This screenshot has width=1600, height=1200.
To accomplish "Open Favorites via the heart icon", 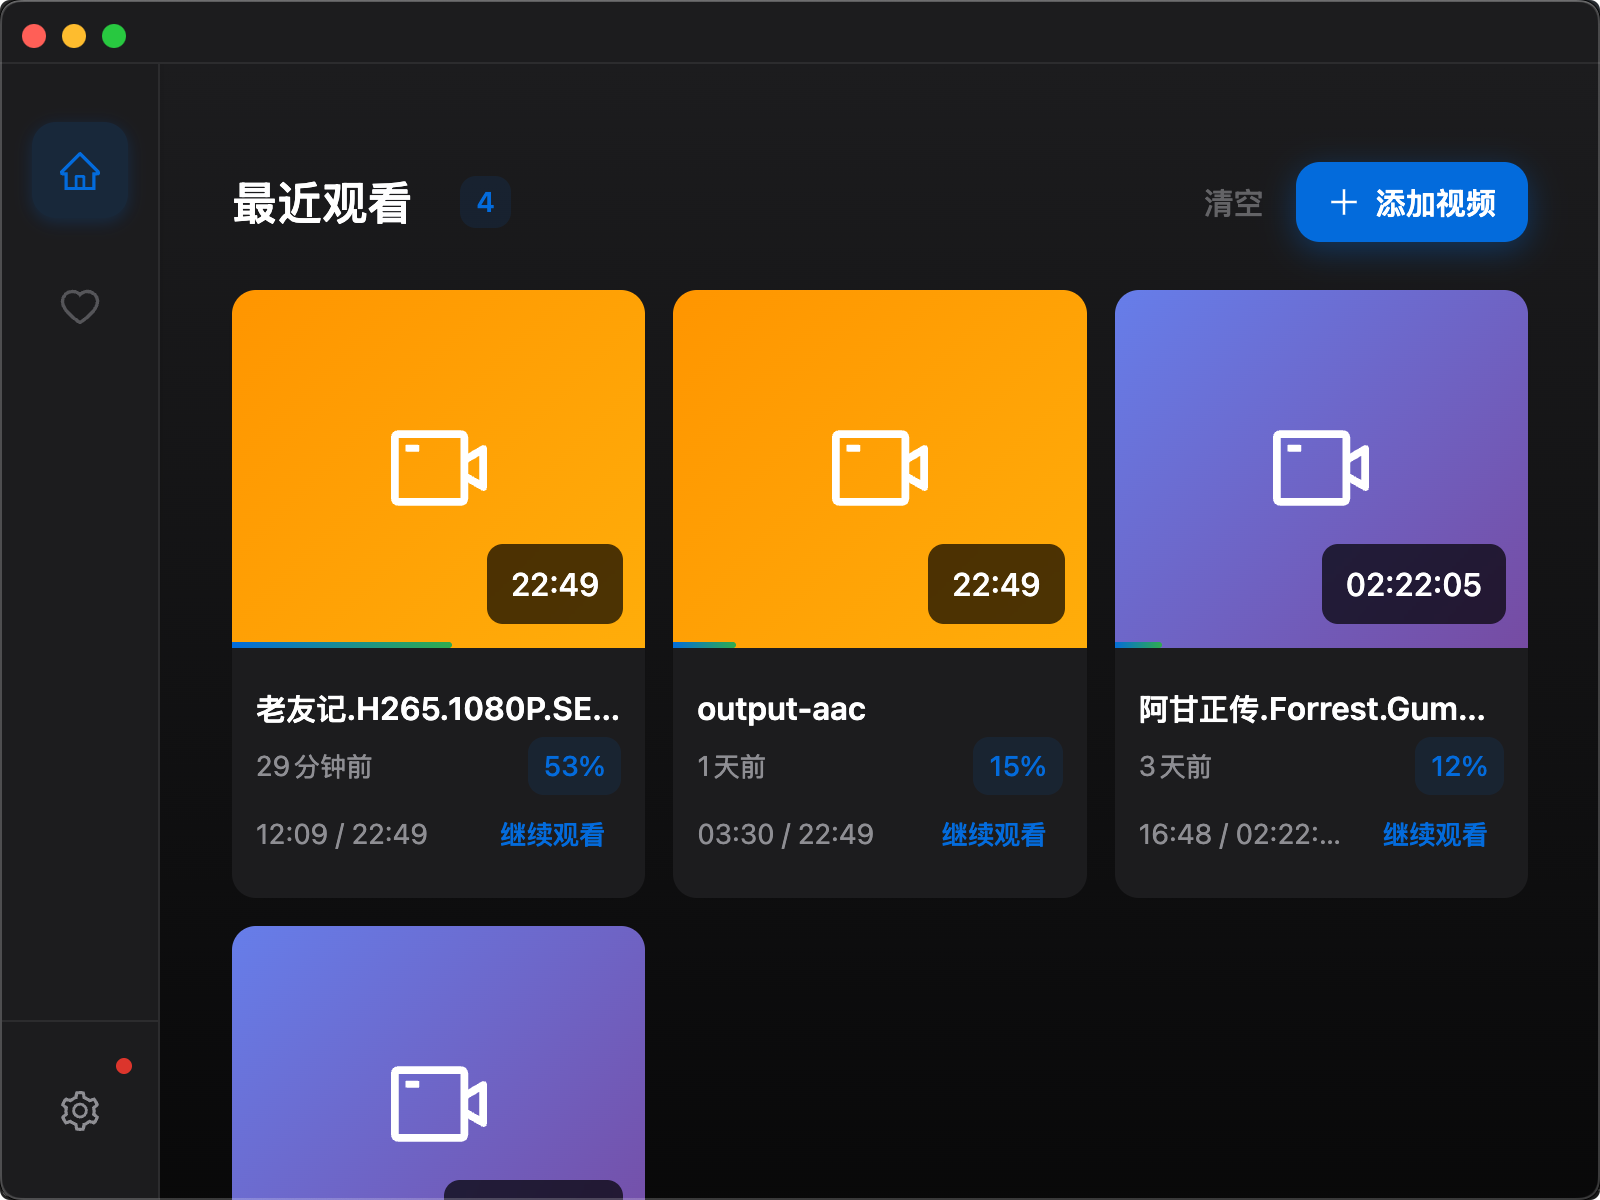I will coord(80,306).
